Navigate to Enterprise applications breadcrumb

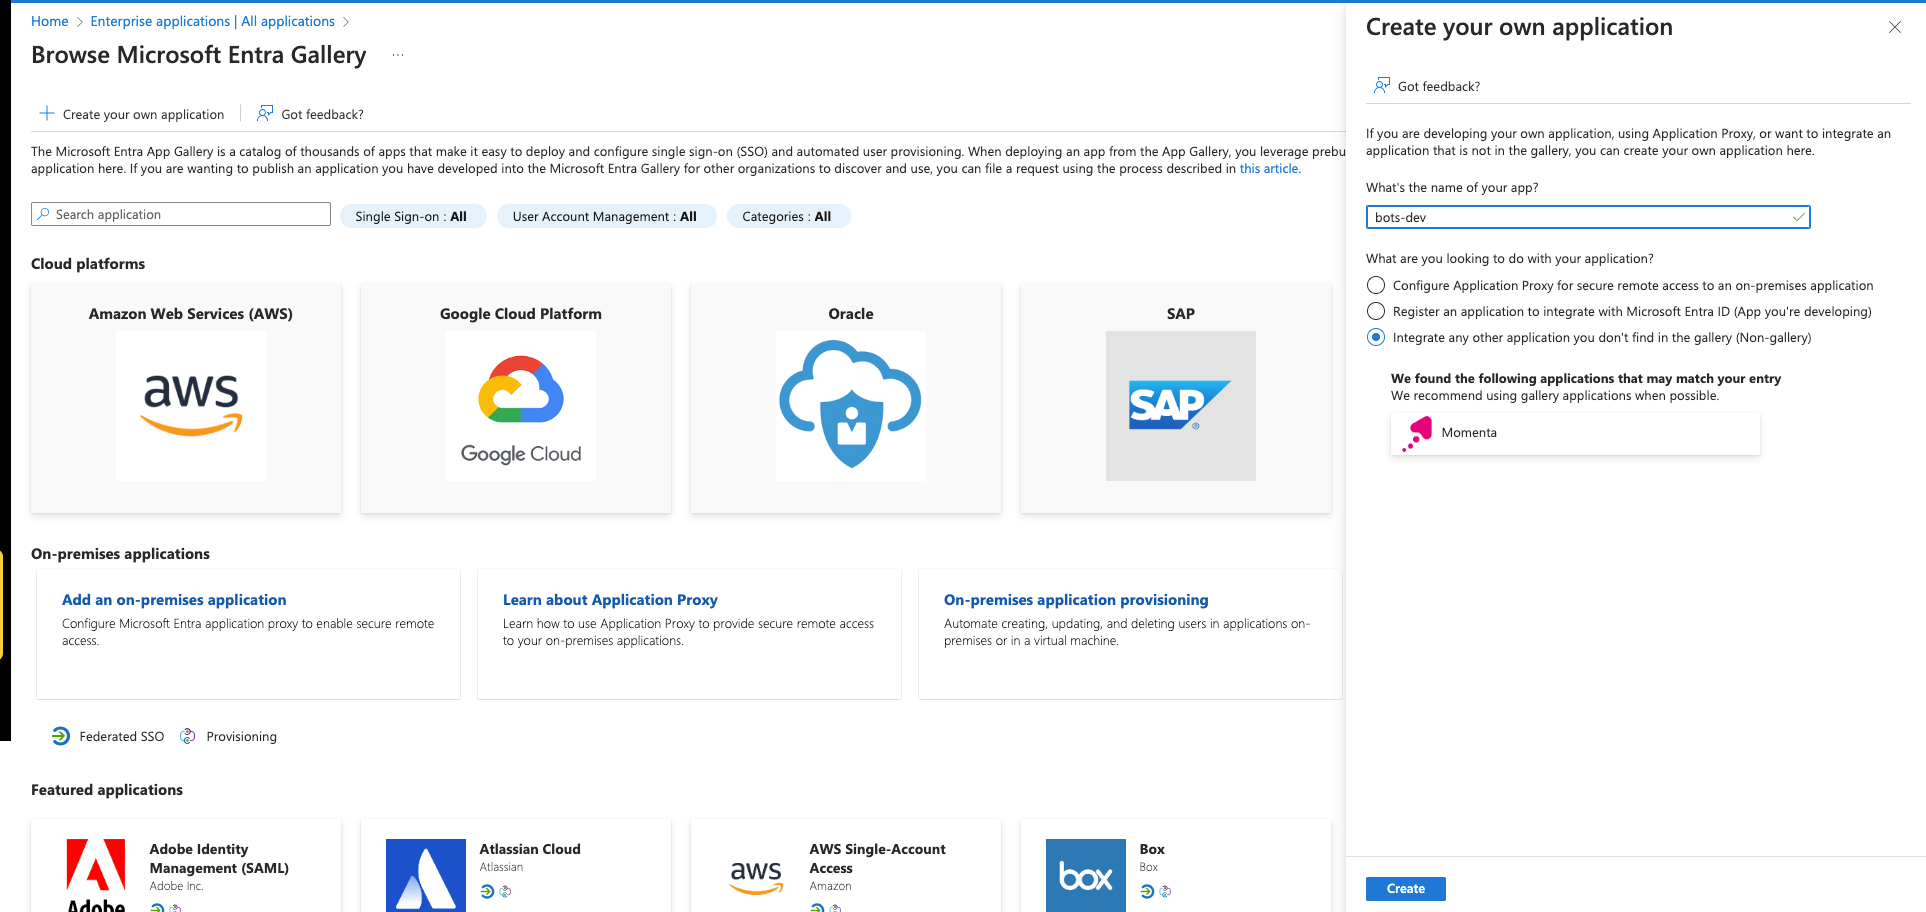(x=212, y=22)
